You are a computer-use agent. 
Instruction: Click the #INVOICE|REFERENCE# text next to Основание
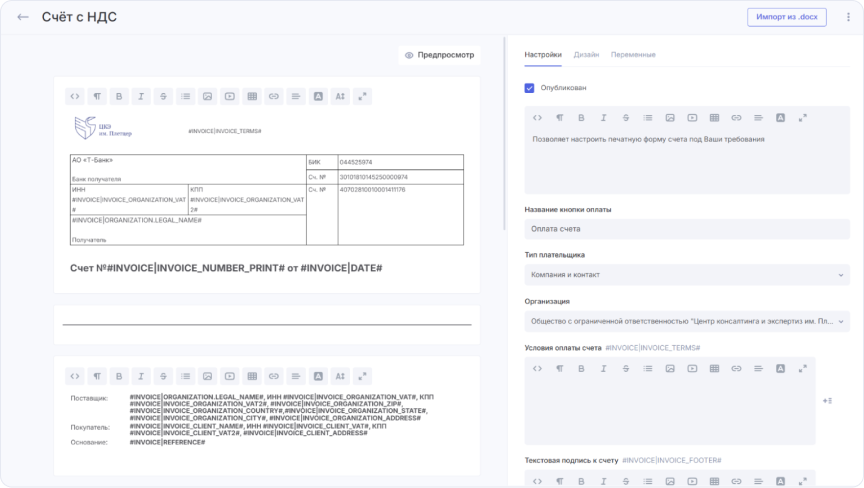coord(168,442)
